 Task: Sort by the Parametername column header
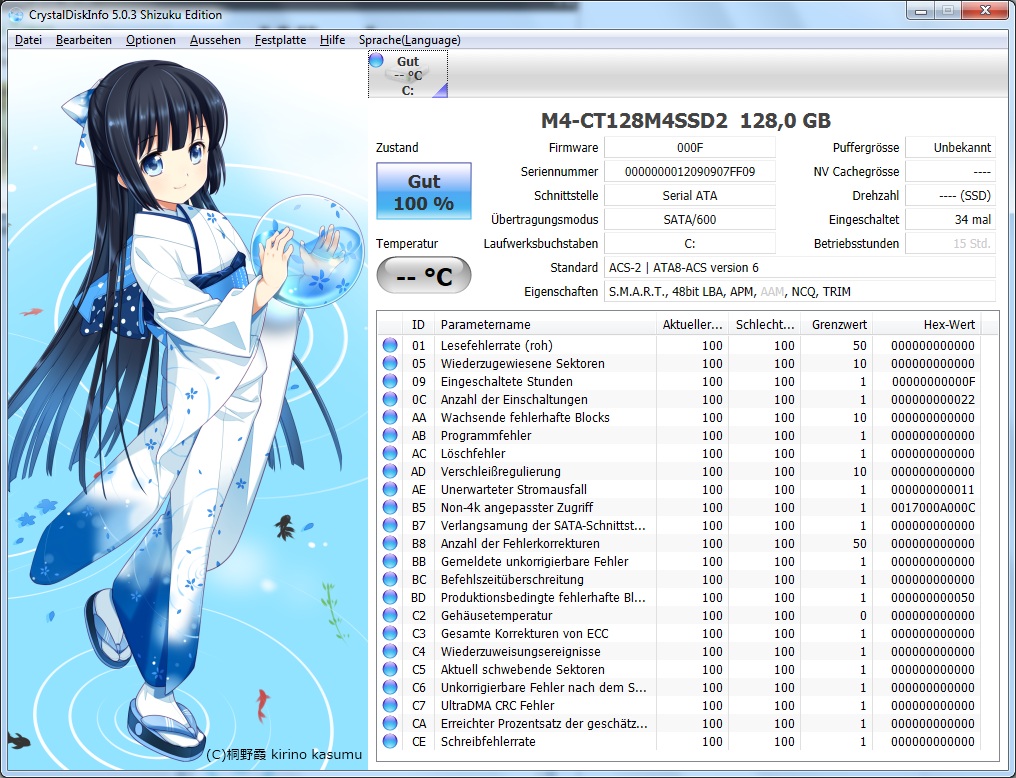[x=543, y=325]
